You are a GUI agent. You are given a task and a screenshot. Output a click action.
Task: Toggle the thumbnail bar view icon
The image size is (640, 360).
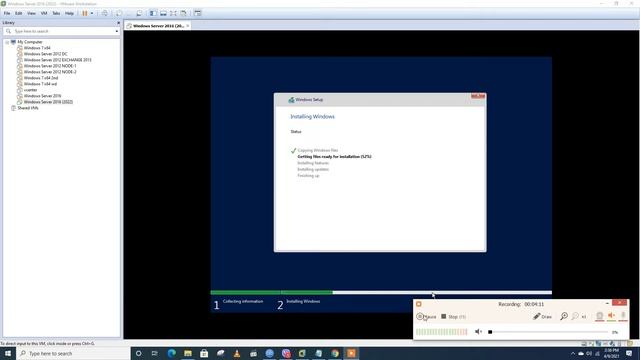click(x=163, y=13)
